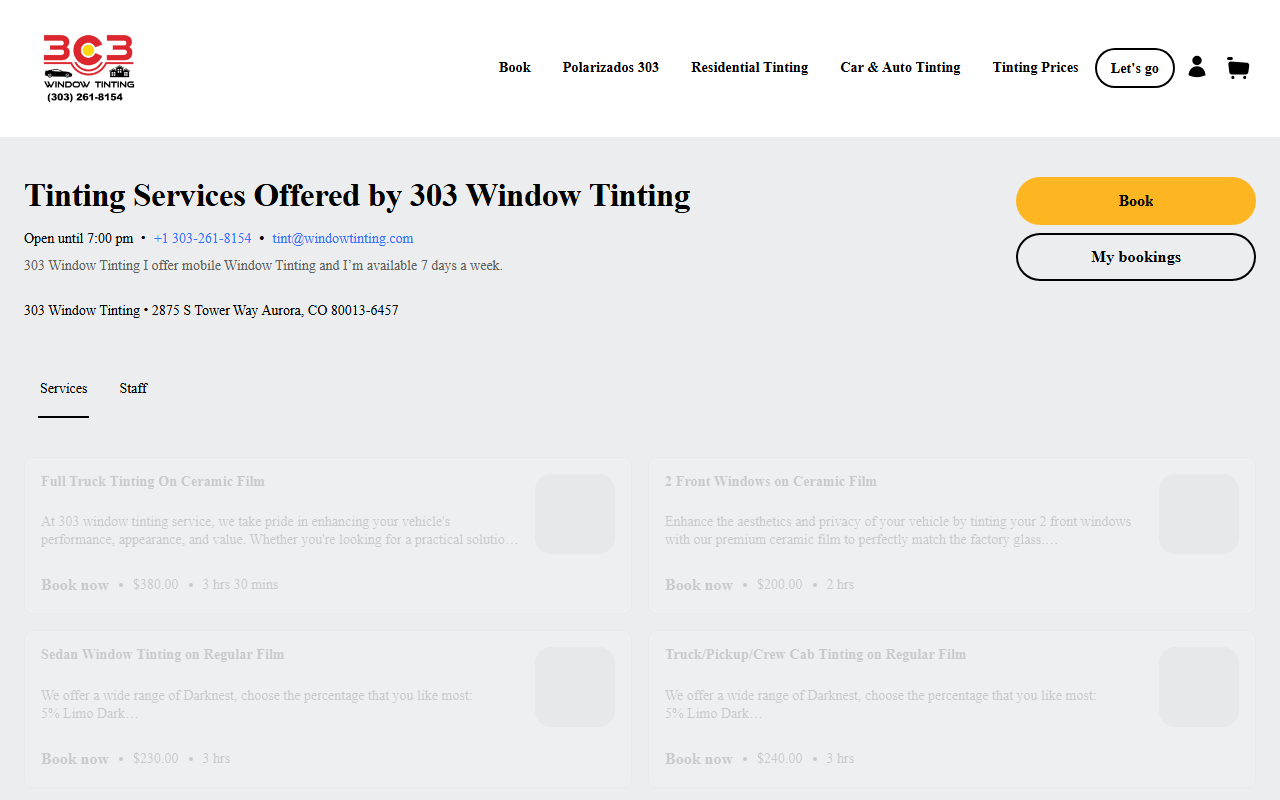Image resolution: width=1280 pixels, height=800 pixels.
Task: Select the Services tab
Action: click(64, 389)
